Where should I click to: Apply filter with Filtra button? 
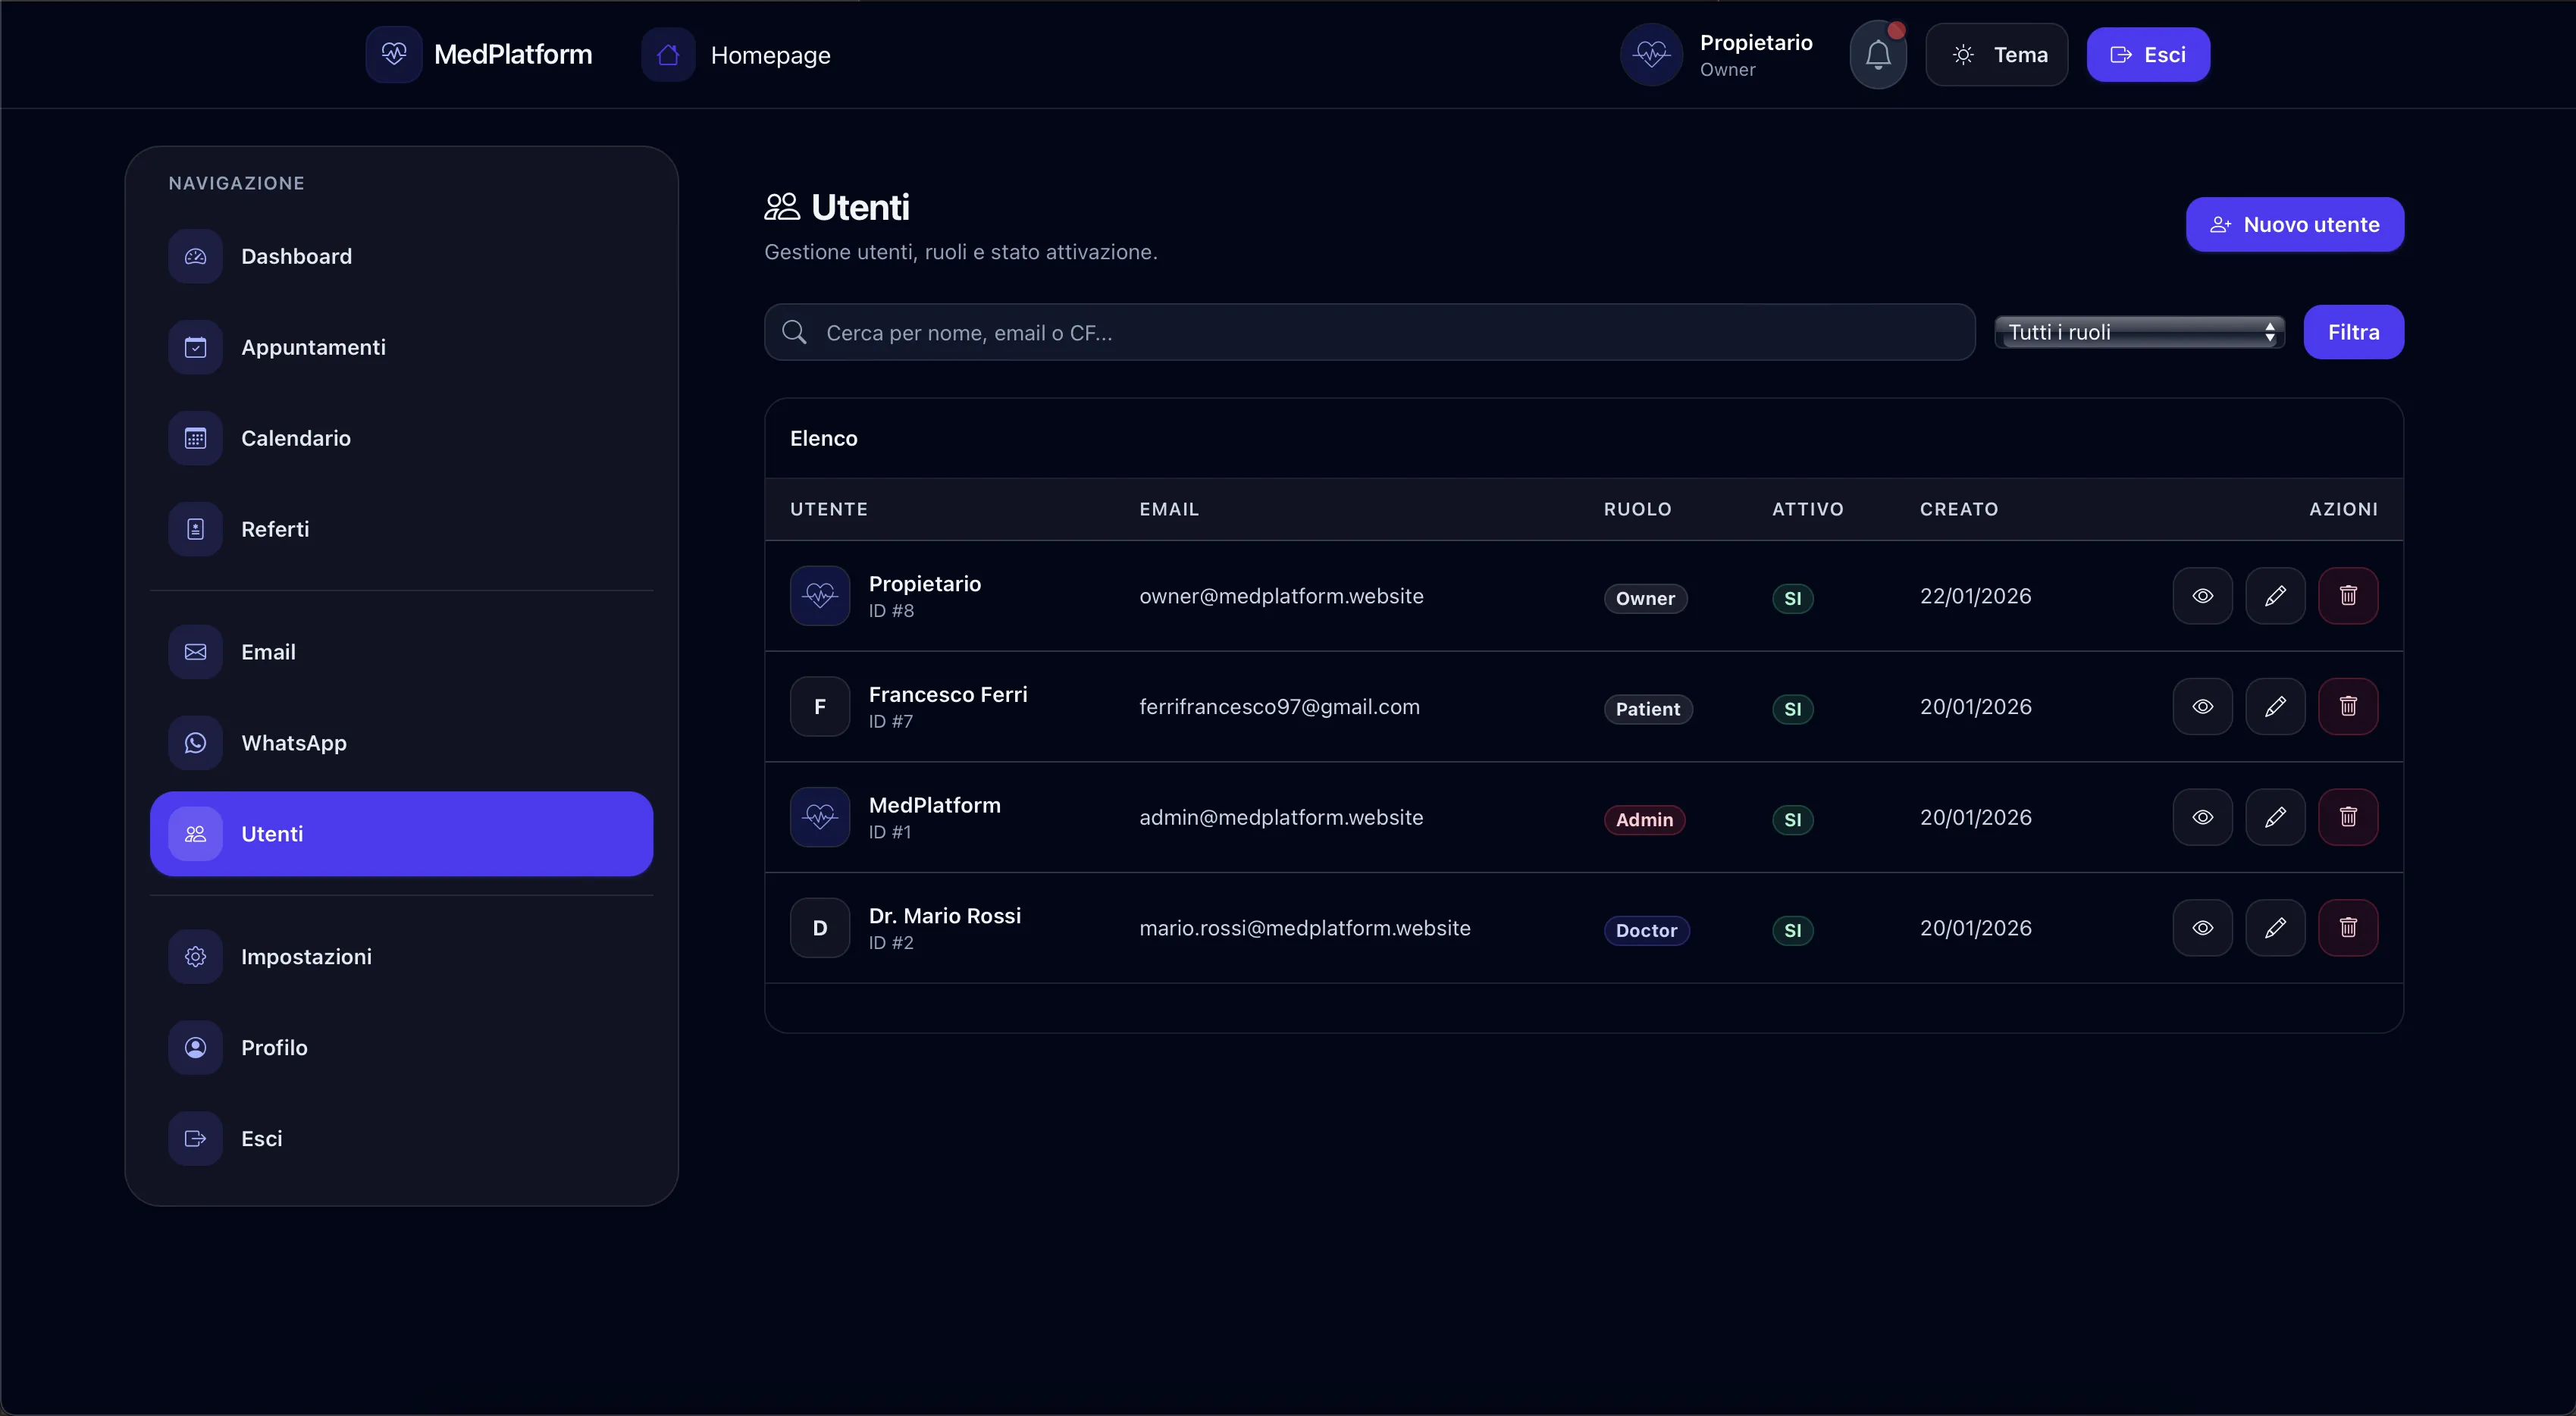pyautogui.click(x=2353, y=332)
